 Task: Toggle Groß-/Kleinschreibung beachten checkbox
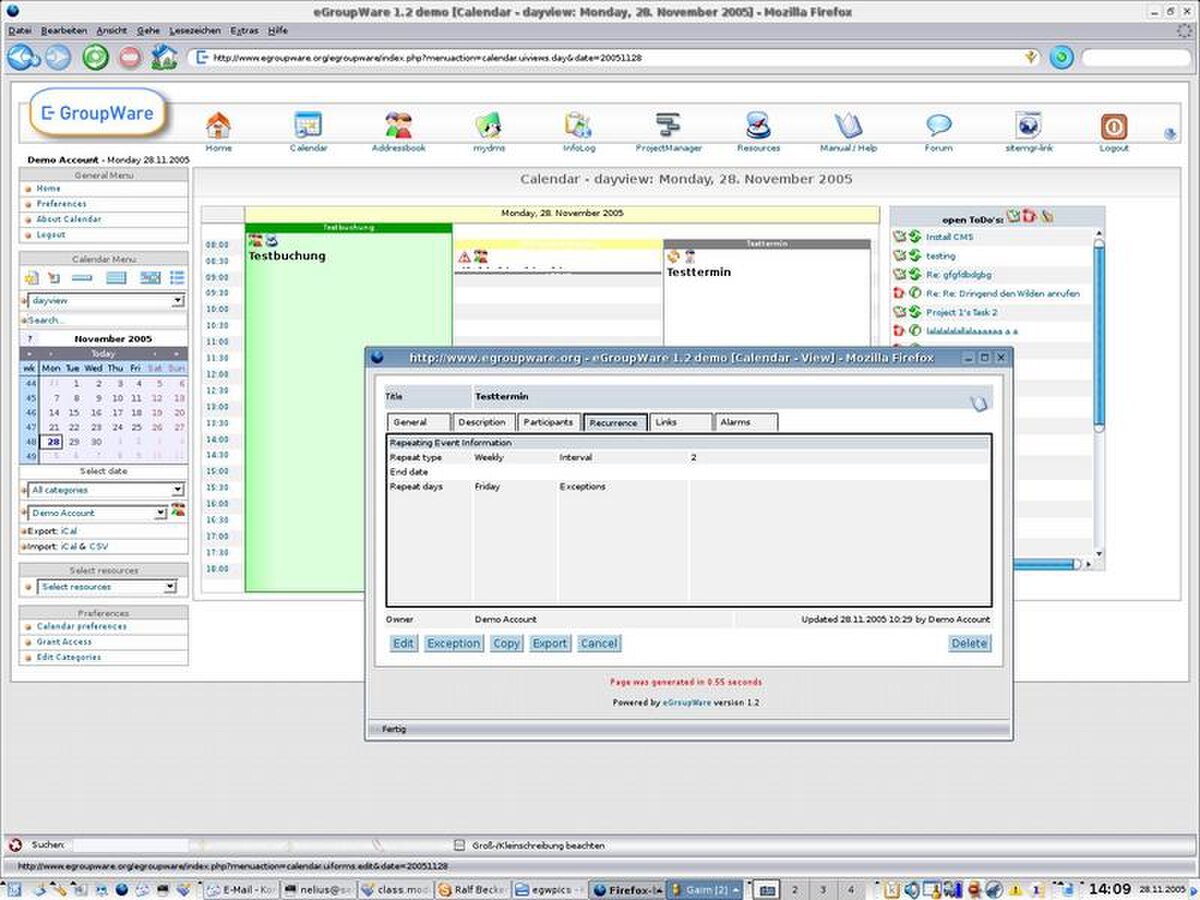460,845
